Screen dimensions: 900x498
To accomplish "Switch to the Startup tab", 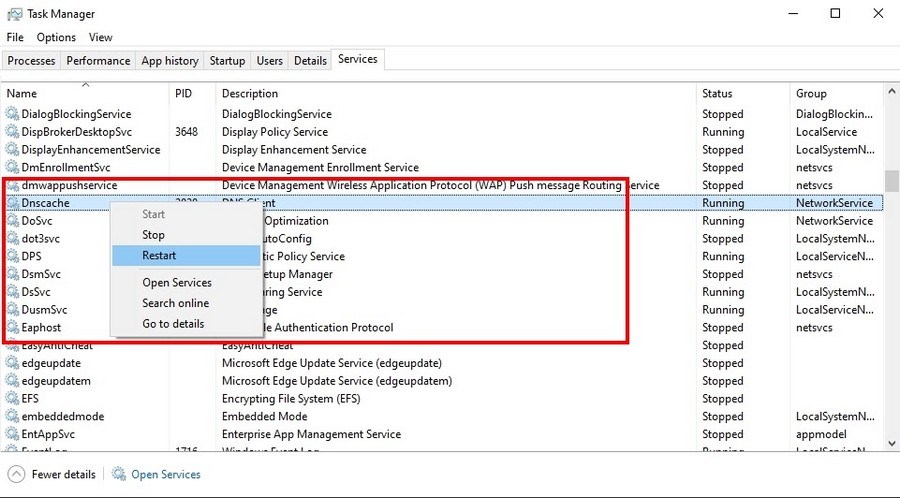I will pyautogui.click(x=227, y=61).
